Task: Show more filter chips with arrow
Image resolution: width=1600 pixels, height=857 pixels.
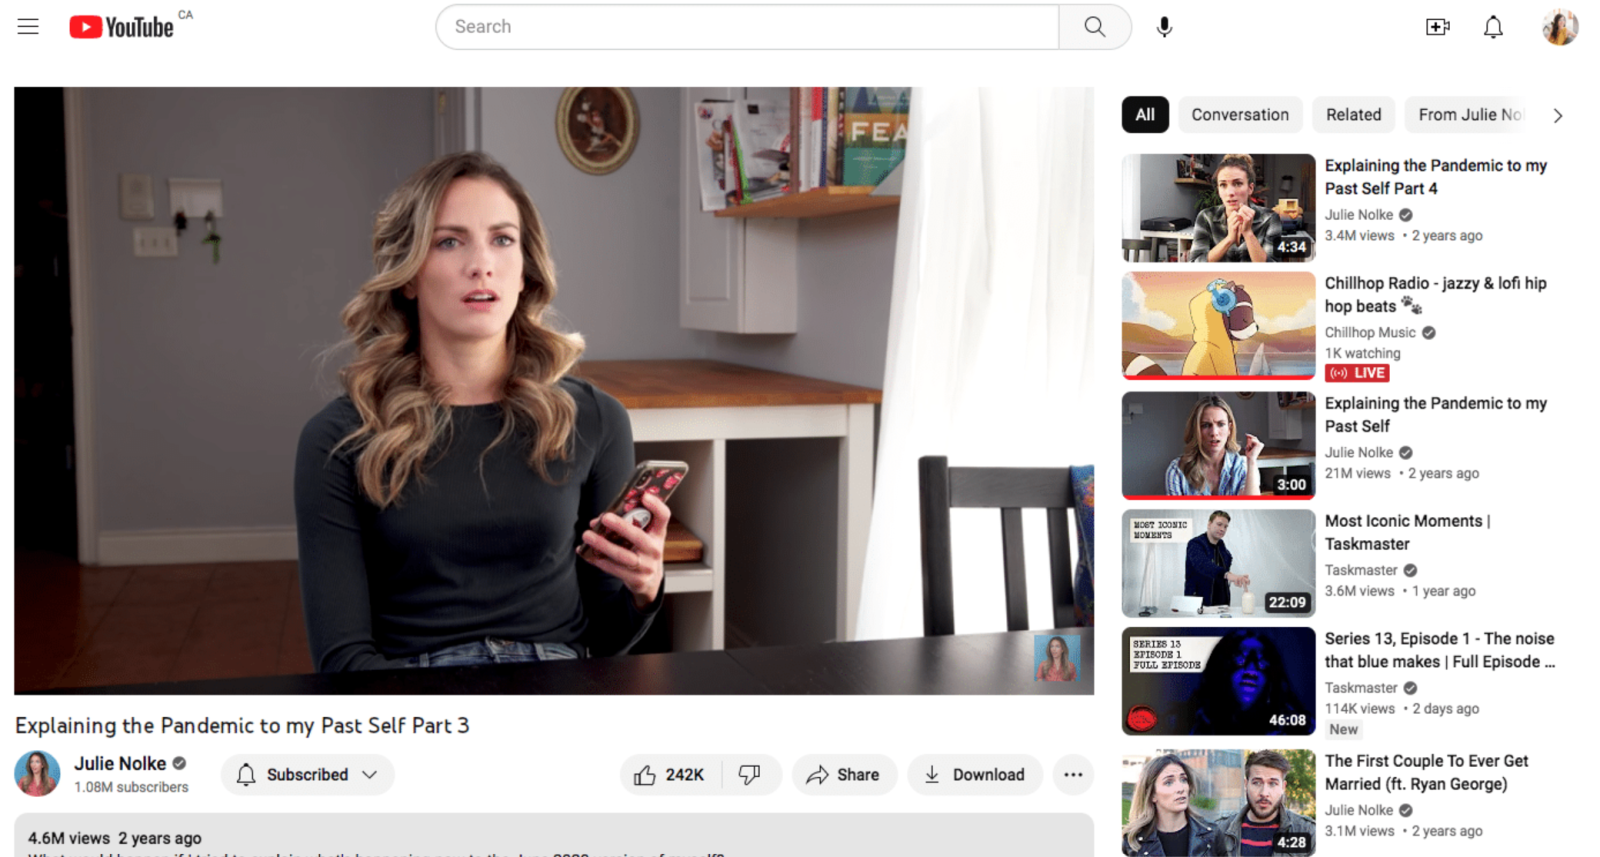Action: (1558, 115)
